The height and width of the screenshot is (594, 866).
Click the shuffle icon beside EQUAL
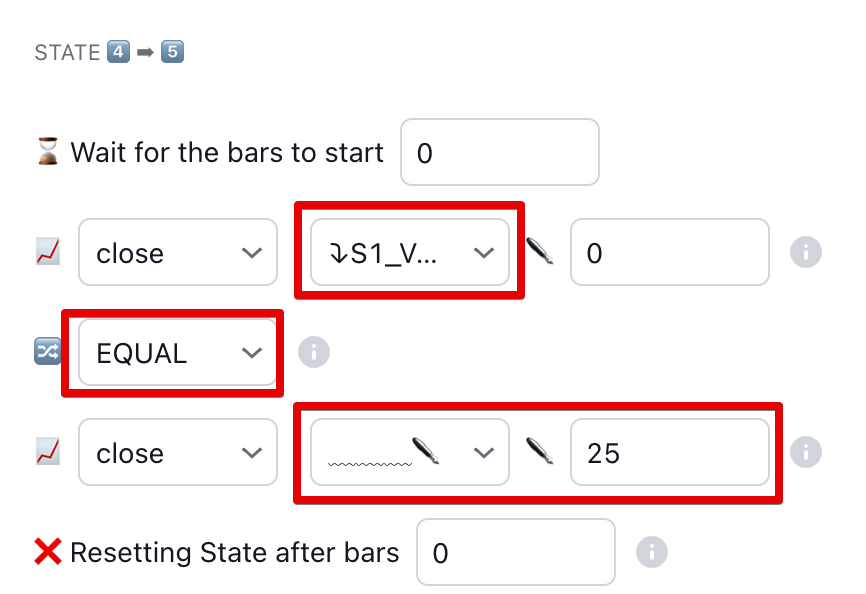coord(47,352)
